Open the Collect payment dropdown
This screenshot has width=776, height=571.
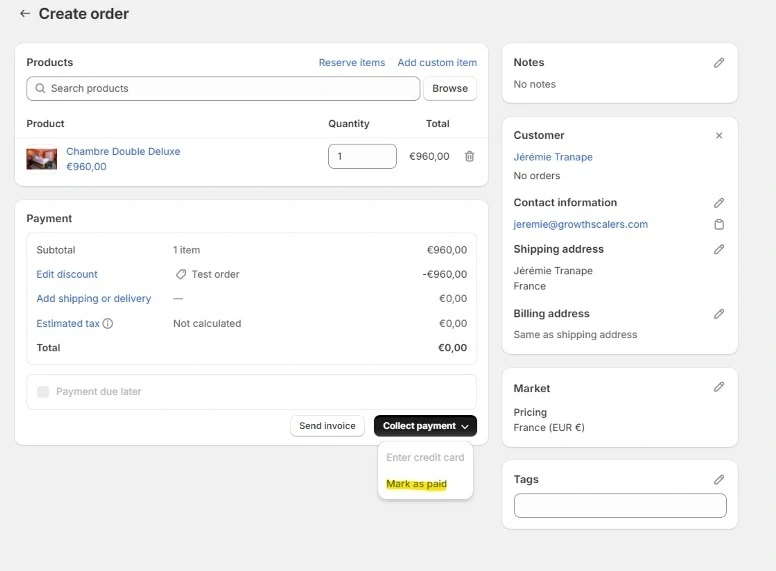pos(425,426)
